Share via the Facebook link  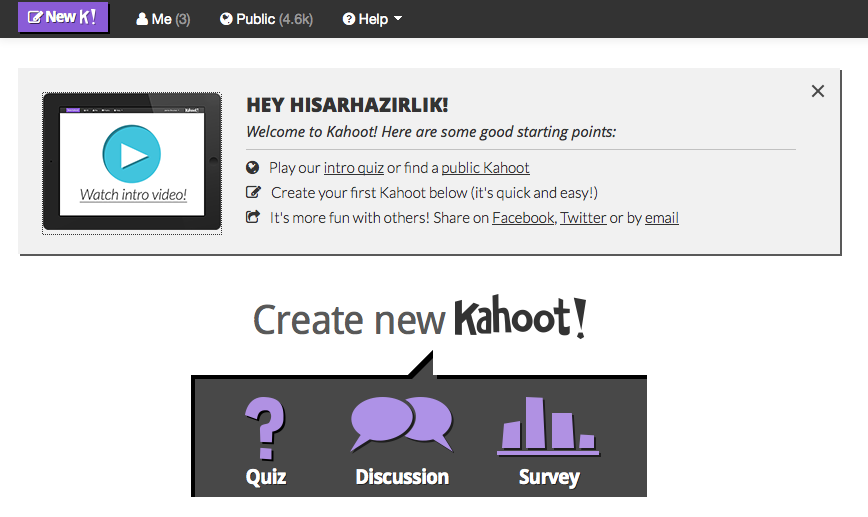click(523, 218)
